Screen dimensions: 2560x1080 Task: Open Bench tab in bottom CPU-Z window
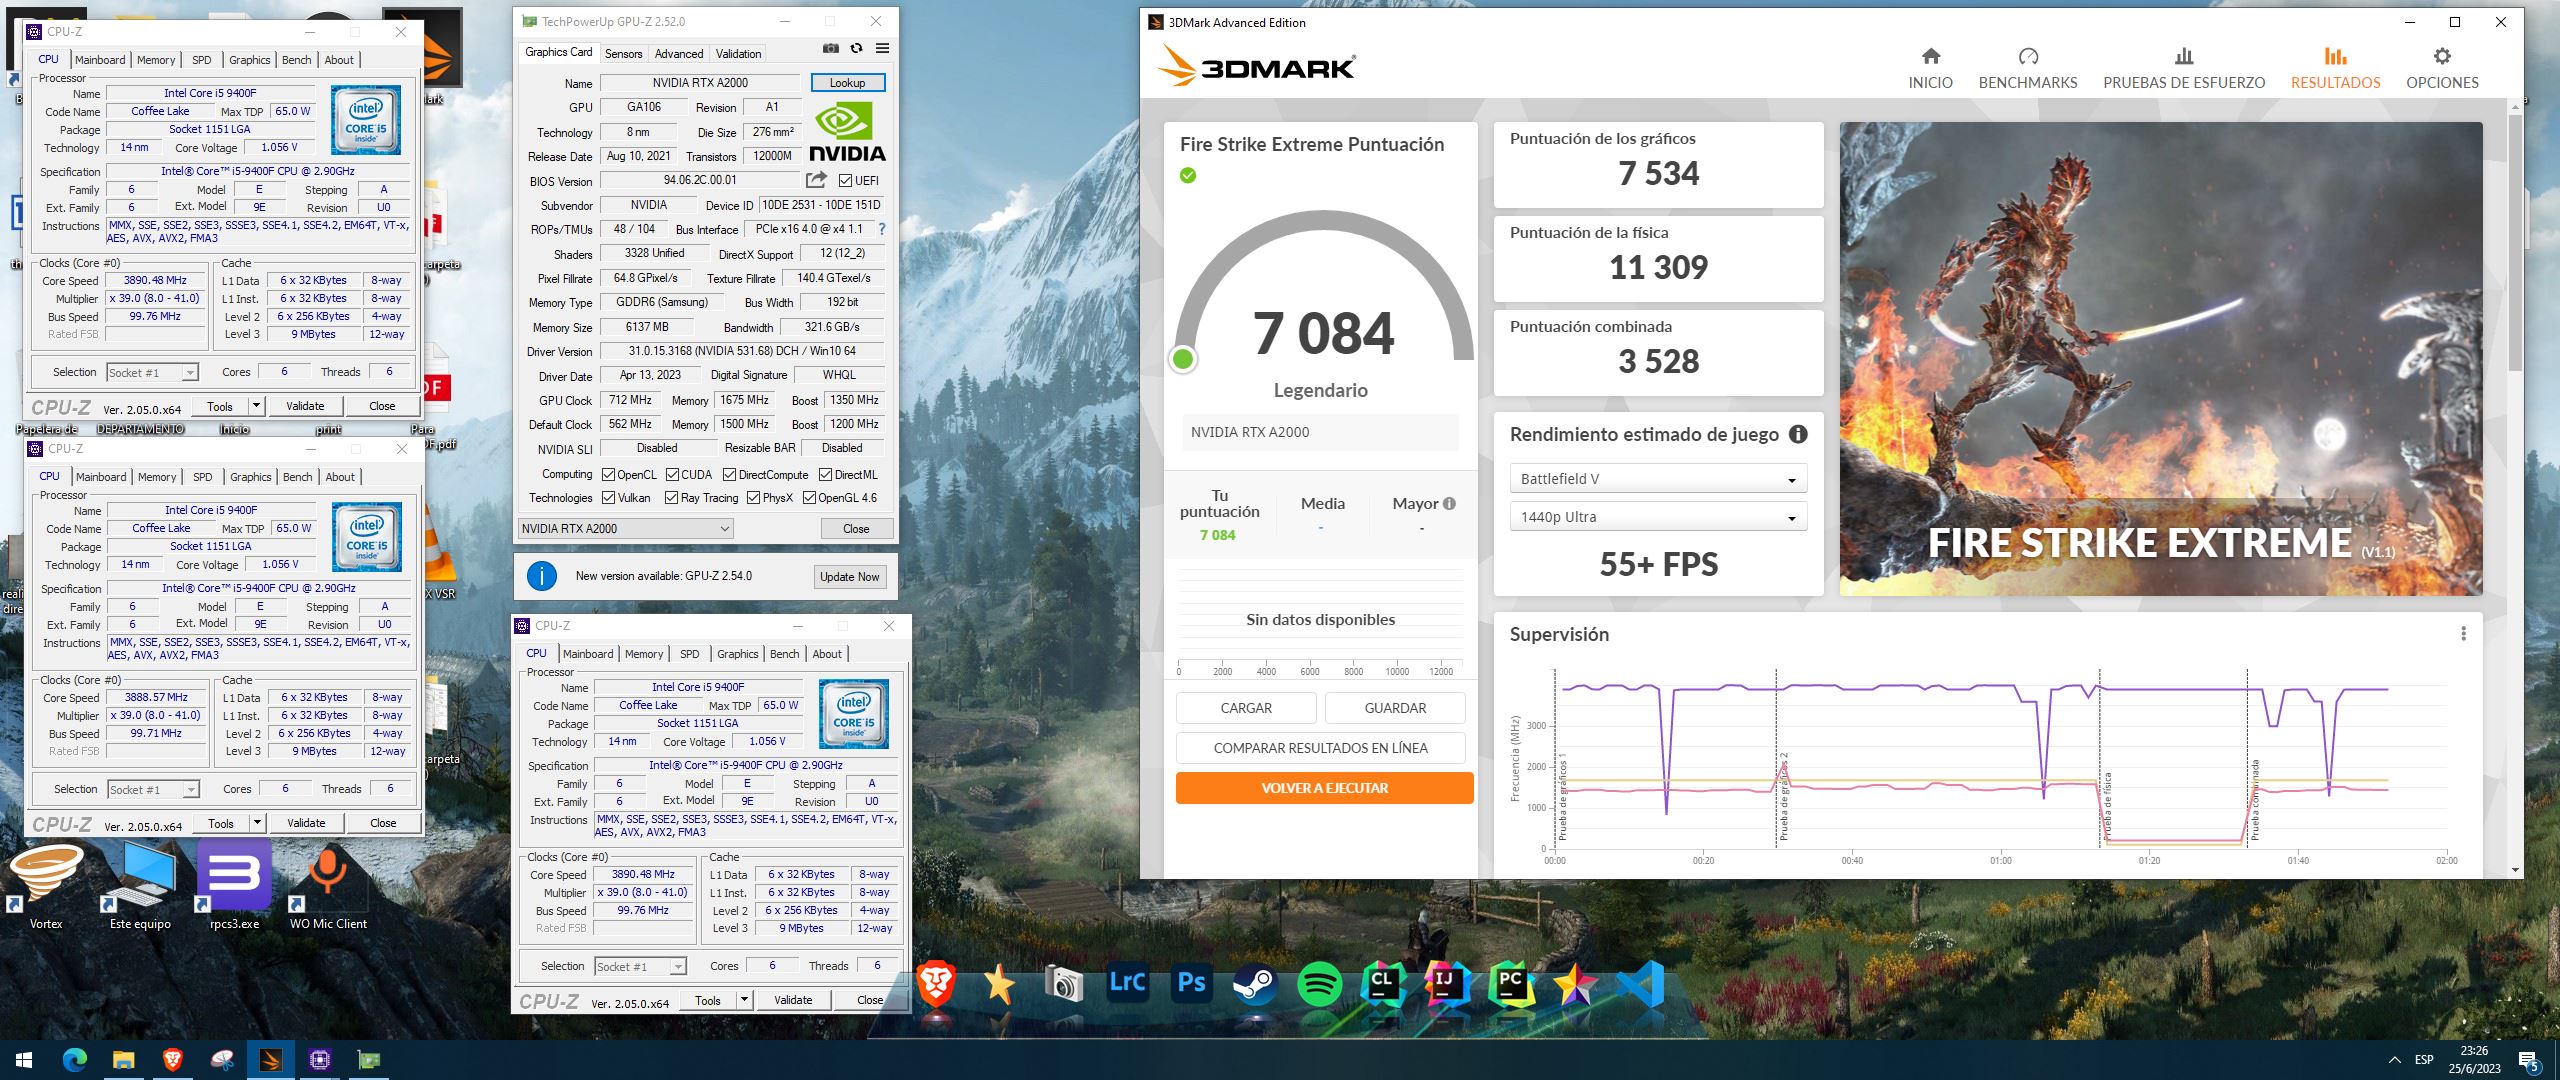point(784,654)
